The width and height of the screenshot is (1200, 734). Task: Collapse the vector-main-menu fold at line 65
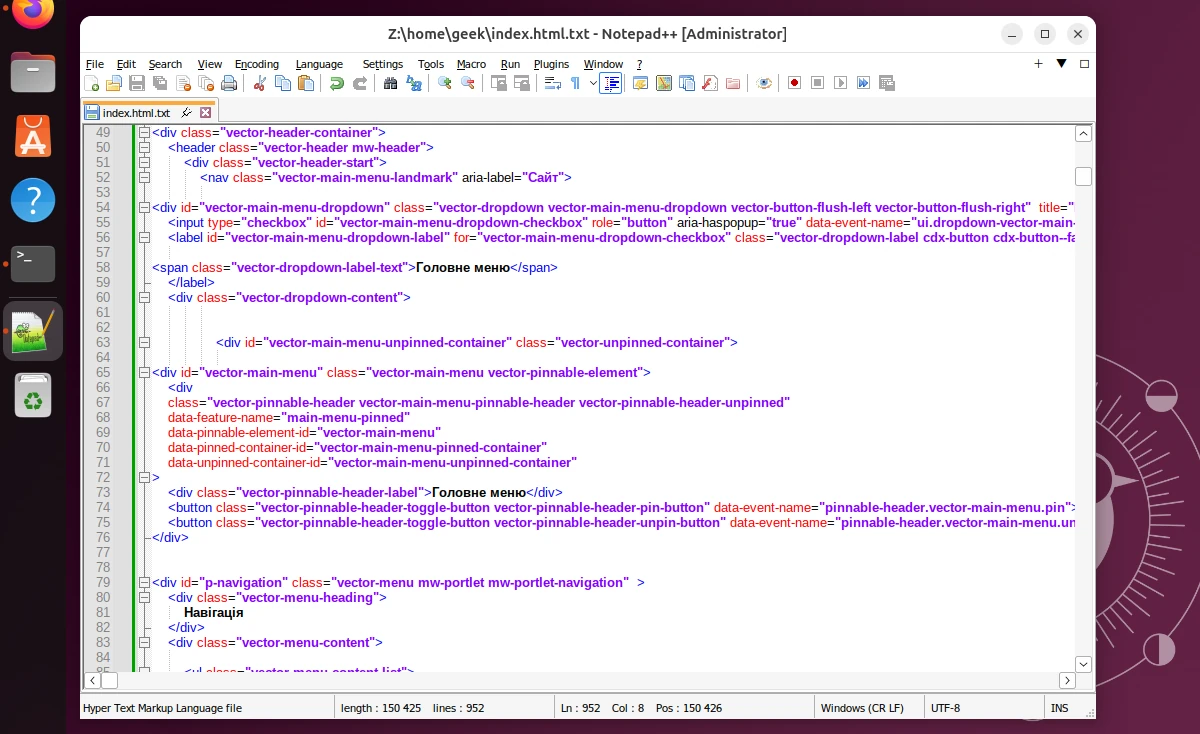coord(144,372)
